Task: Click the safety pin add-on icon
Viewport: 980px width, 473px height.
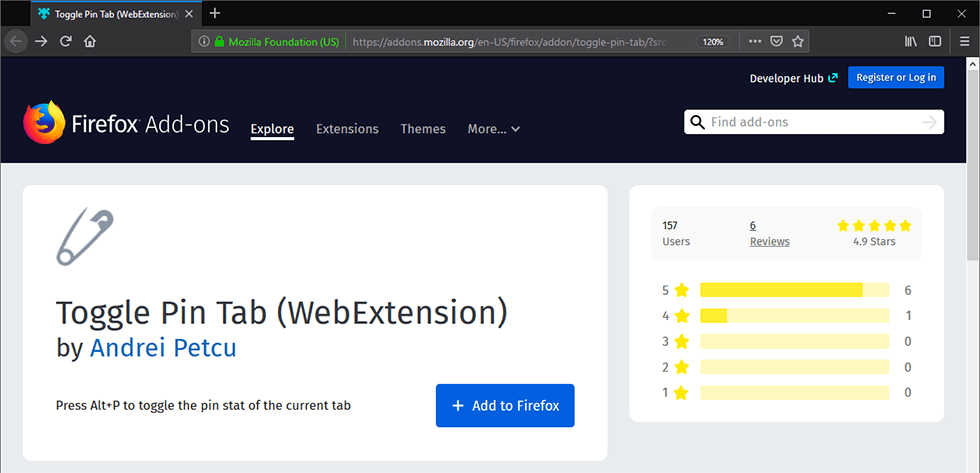Action: point(85,237)
